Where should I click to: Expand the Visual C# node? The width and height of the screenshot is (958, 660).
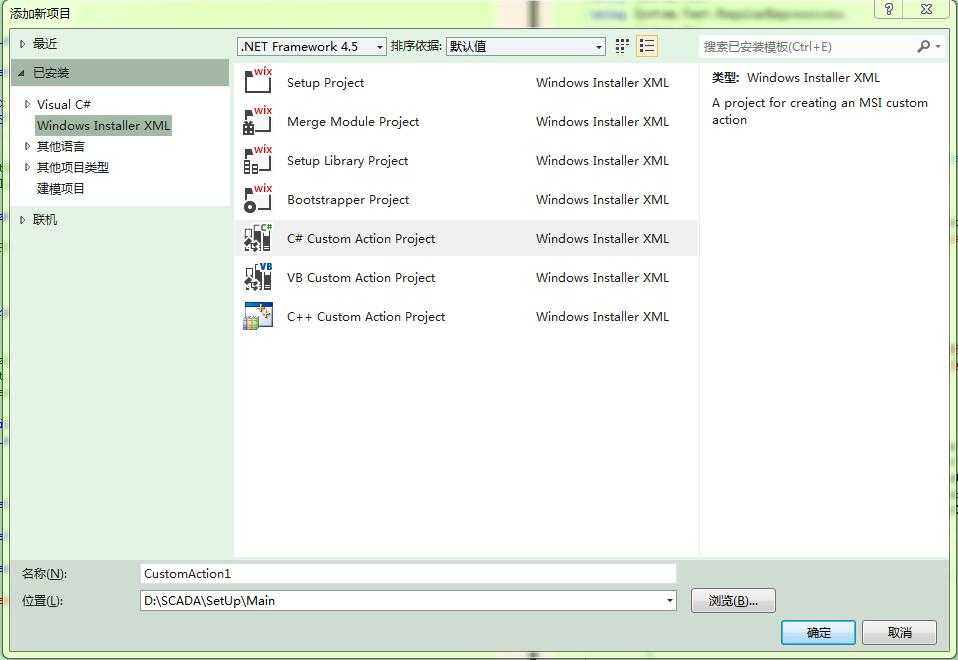[27, 104]
